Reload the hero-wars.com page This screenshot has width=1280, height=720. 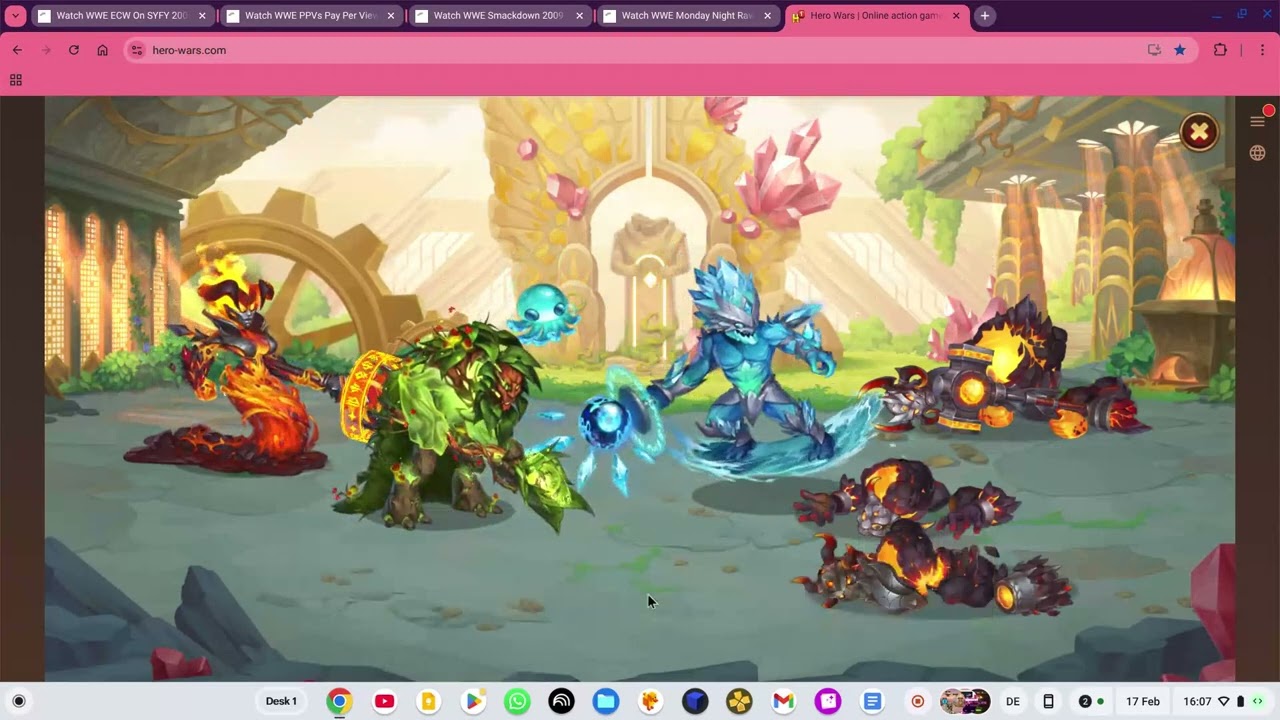coord(74,50)
